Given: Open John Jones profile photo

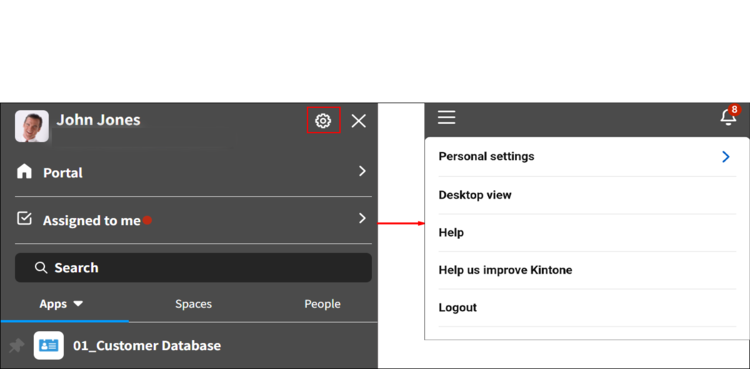Looking at the screenshot, I should 32,126.
